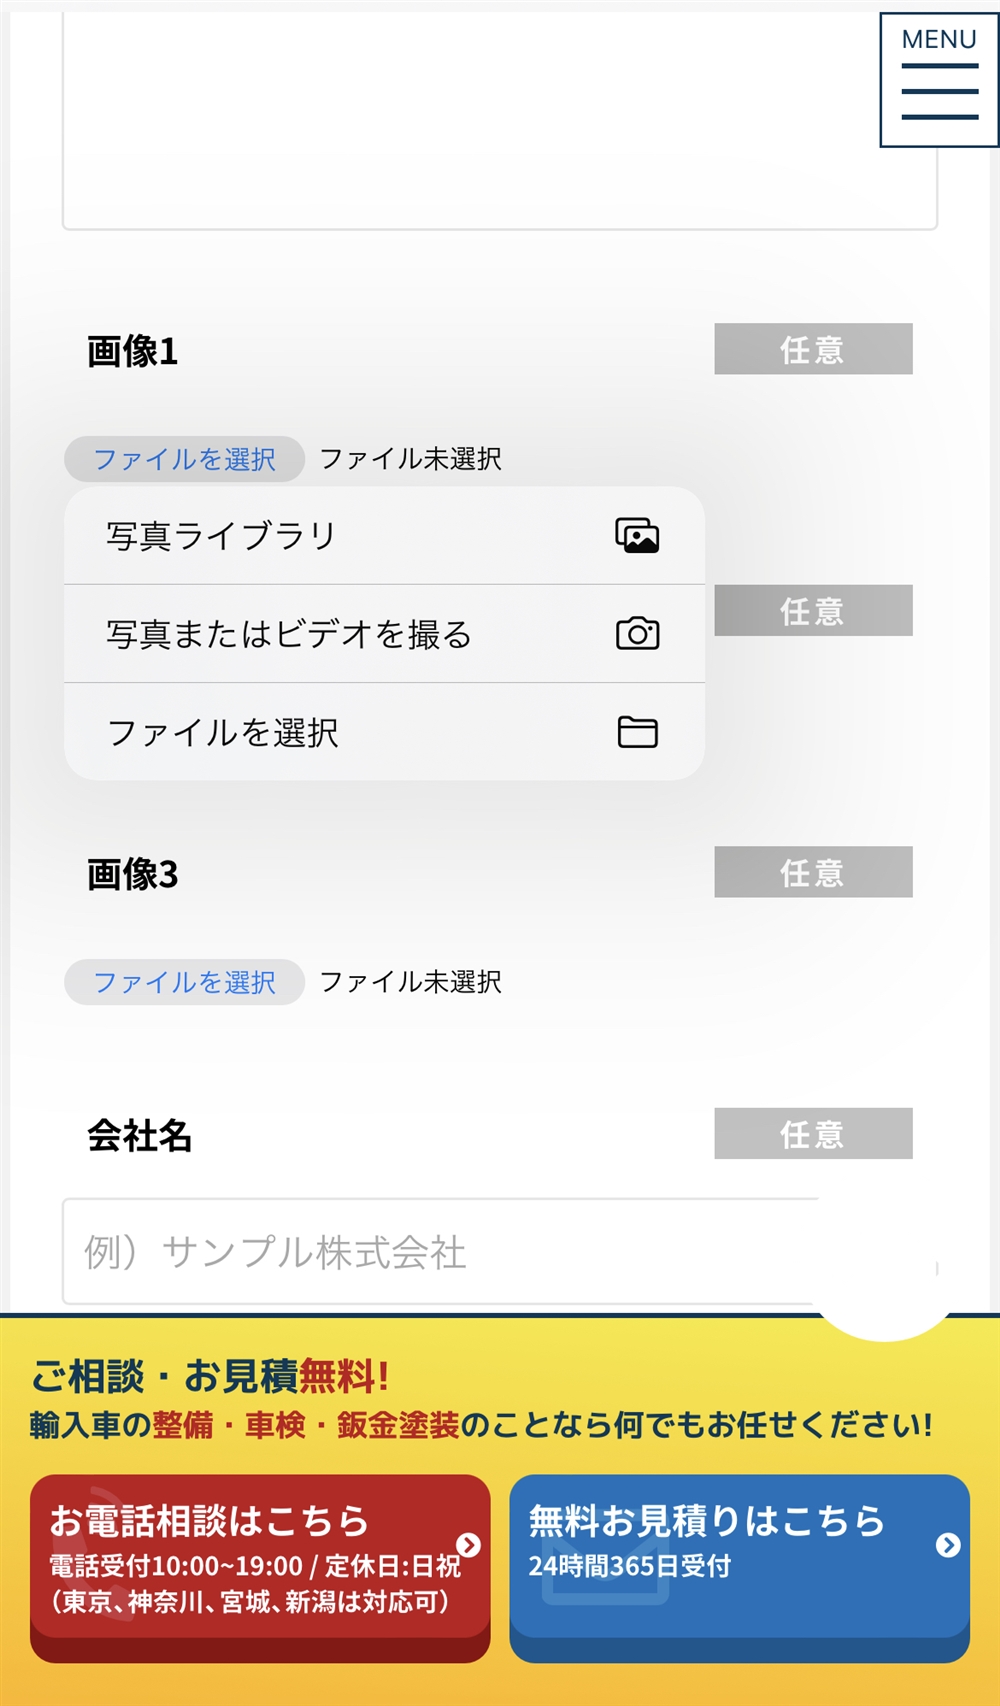Click the 画像1 field label
Image resolution: width=1000 pixels, height=1706 pixels.
pyautogui.click(x=132, y=351)
